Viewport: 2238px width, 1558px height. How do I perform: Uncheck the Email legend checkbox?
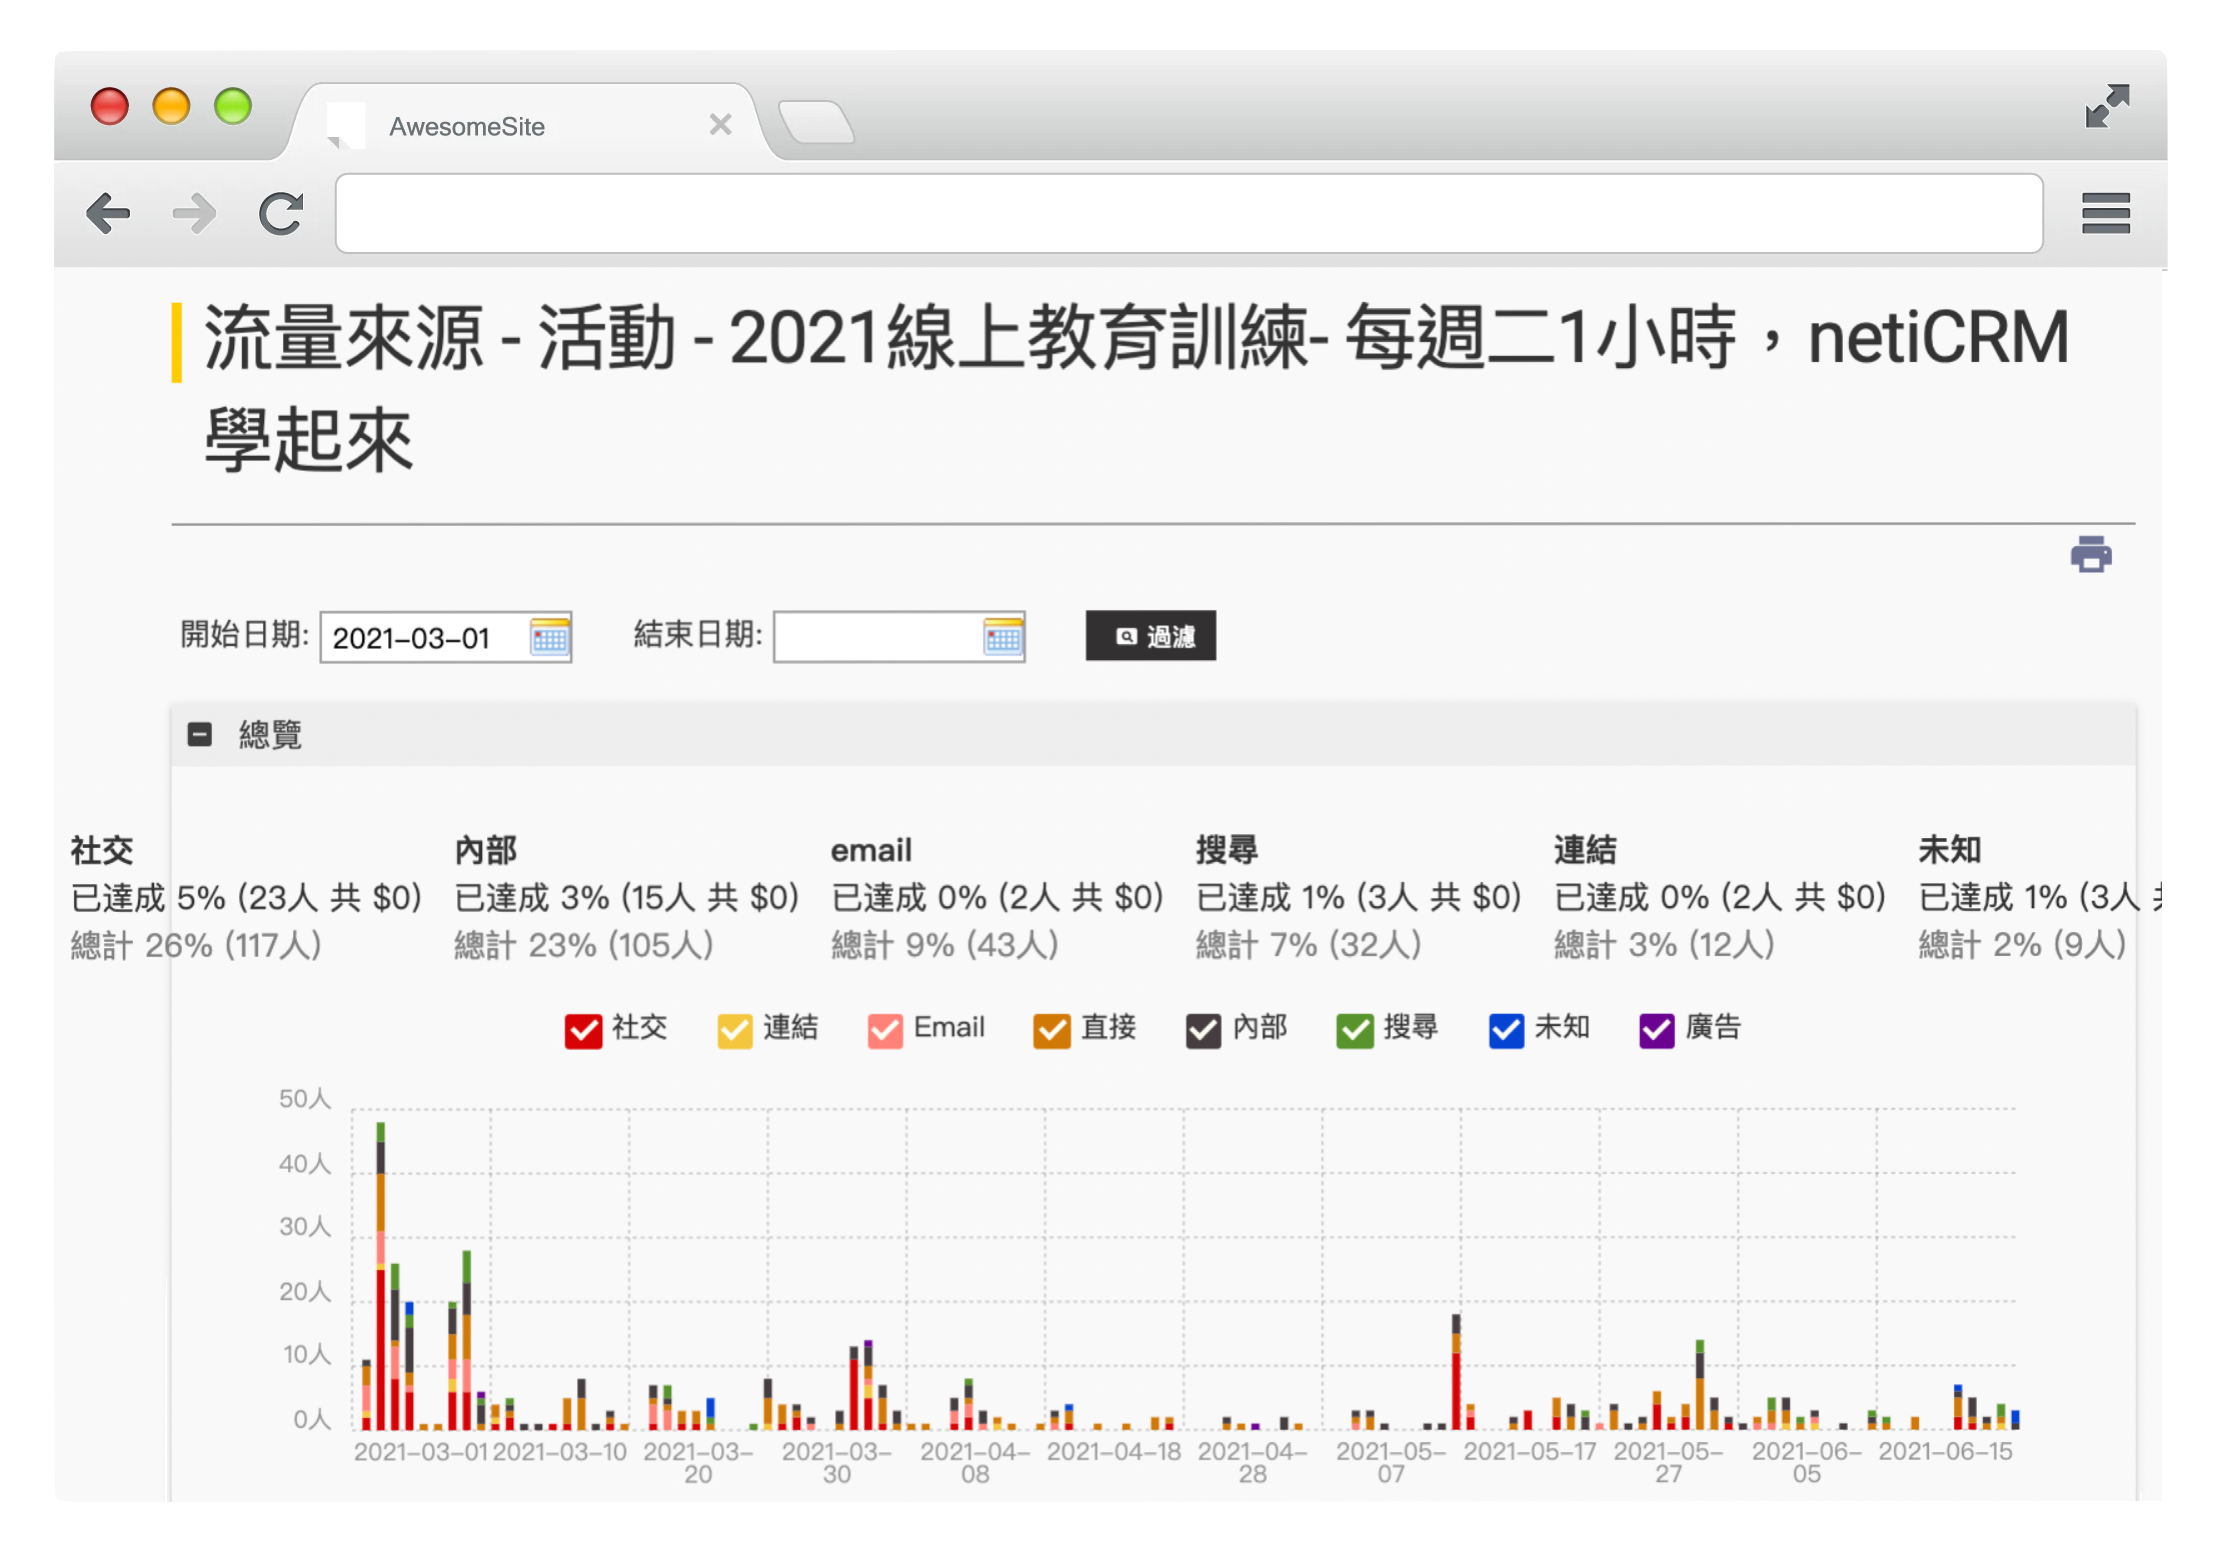[885, 1030]
